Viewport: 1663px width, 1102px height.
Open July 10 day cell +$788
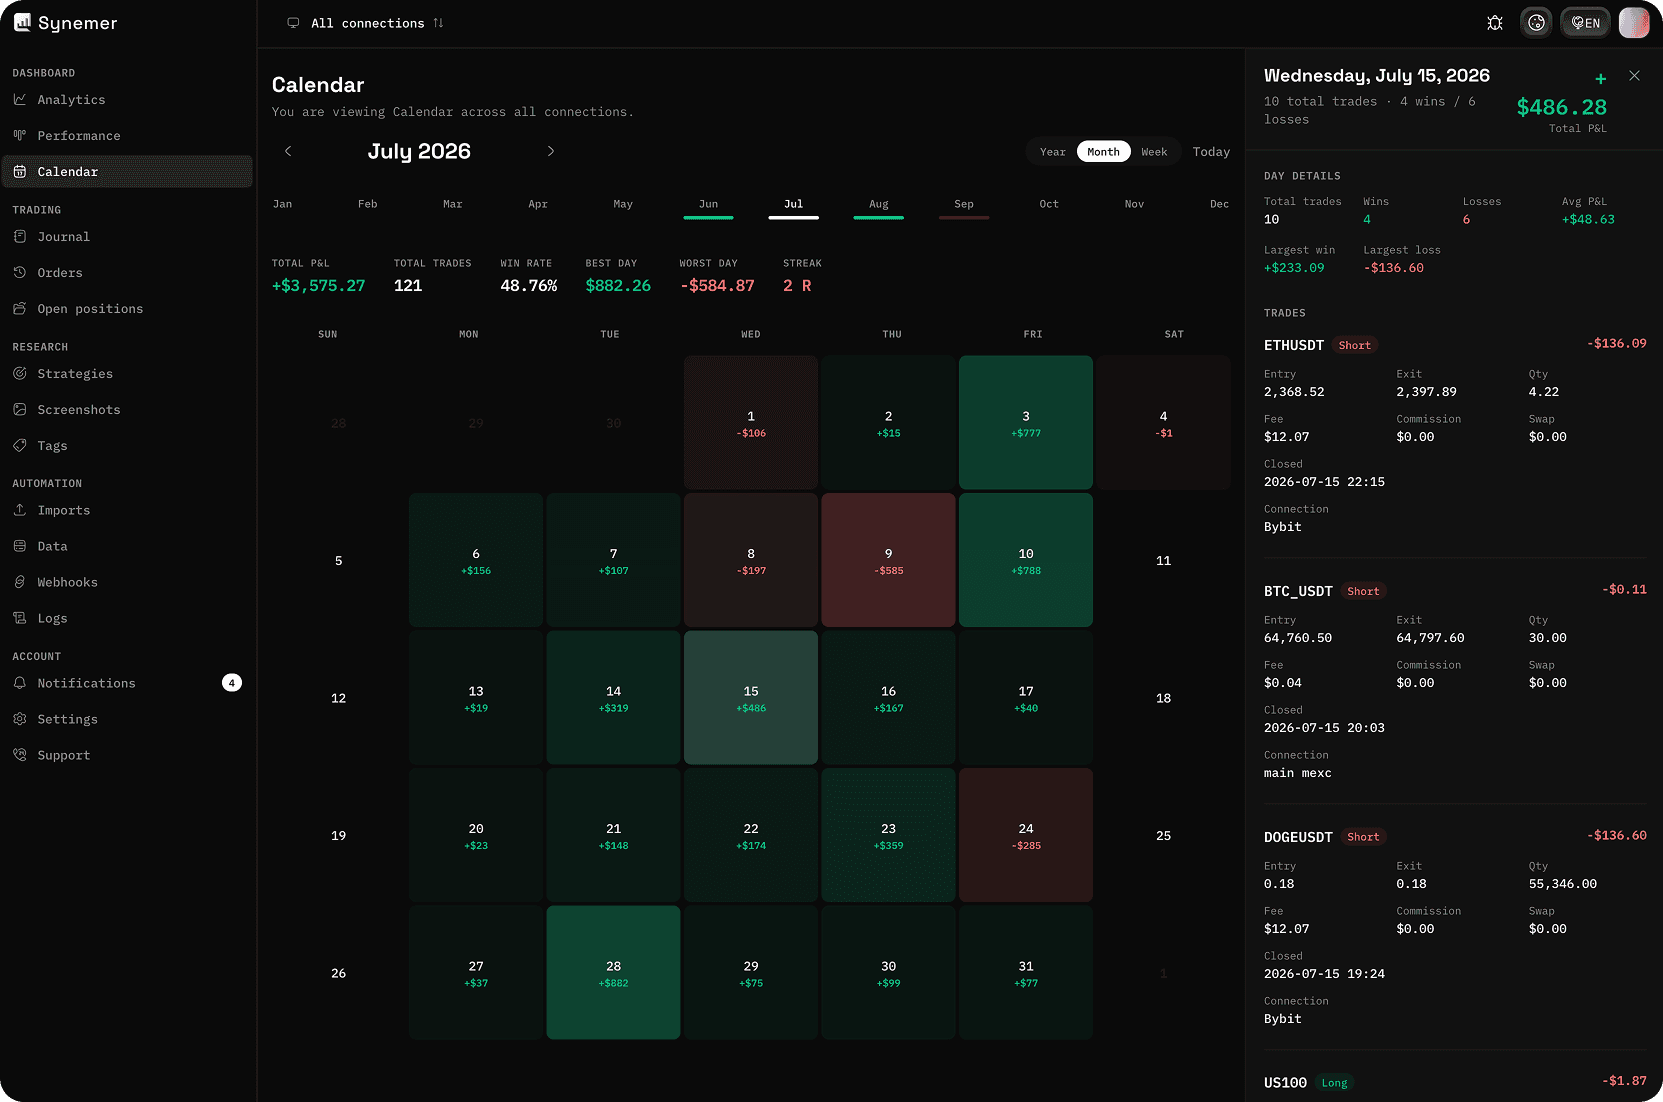(1026, 560)
